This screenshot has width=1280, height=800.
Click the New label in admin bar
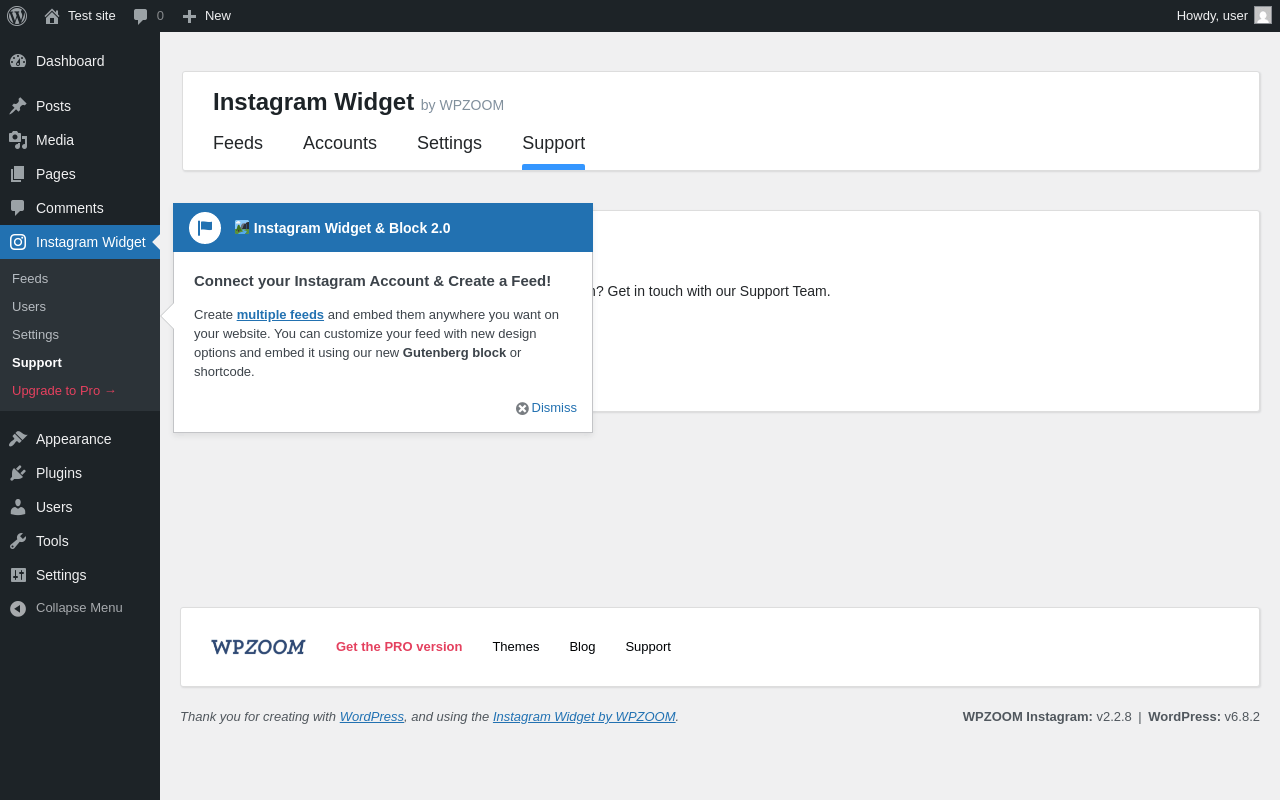click(218, 16)
